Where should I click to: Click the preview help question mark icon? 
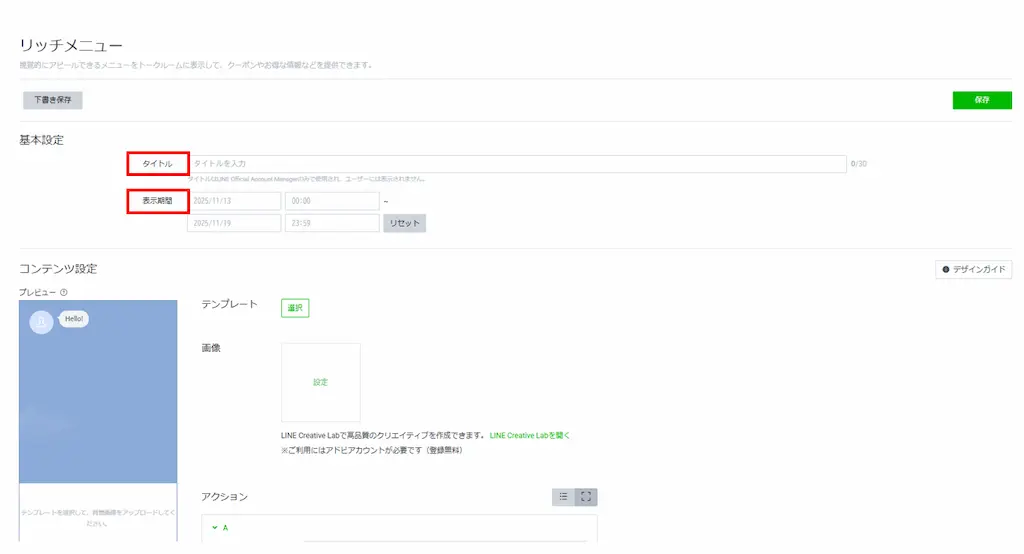pyautogui.click(x=64, y=292)
